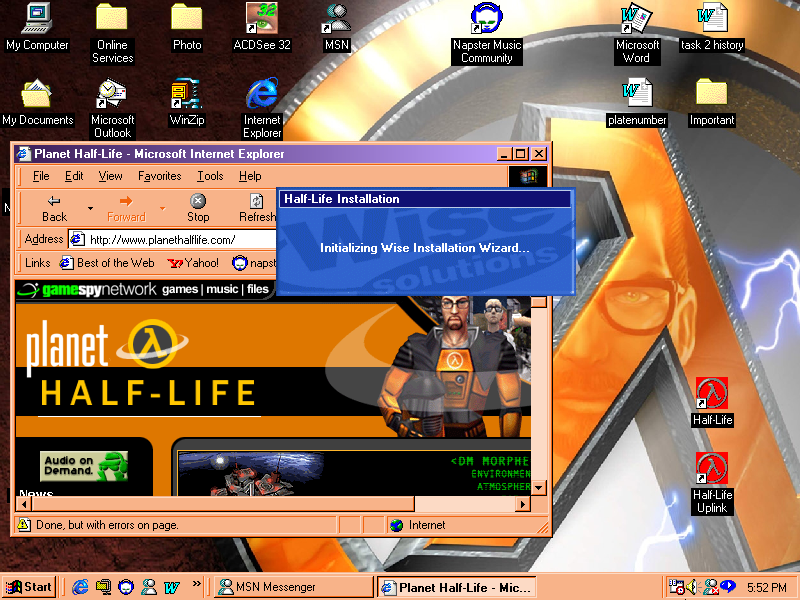
Task: Open My Documents folder icon
Action: click(x=37, y=102)
